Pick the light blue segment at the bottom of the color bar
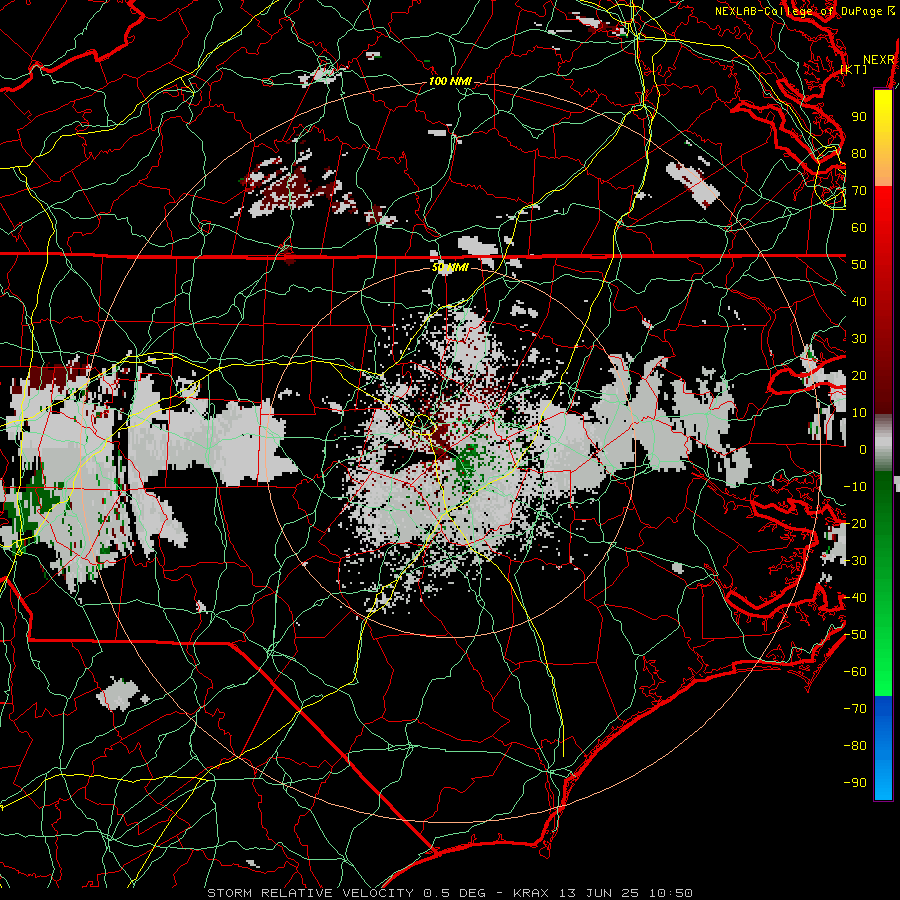 [x=883, y=775]
